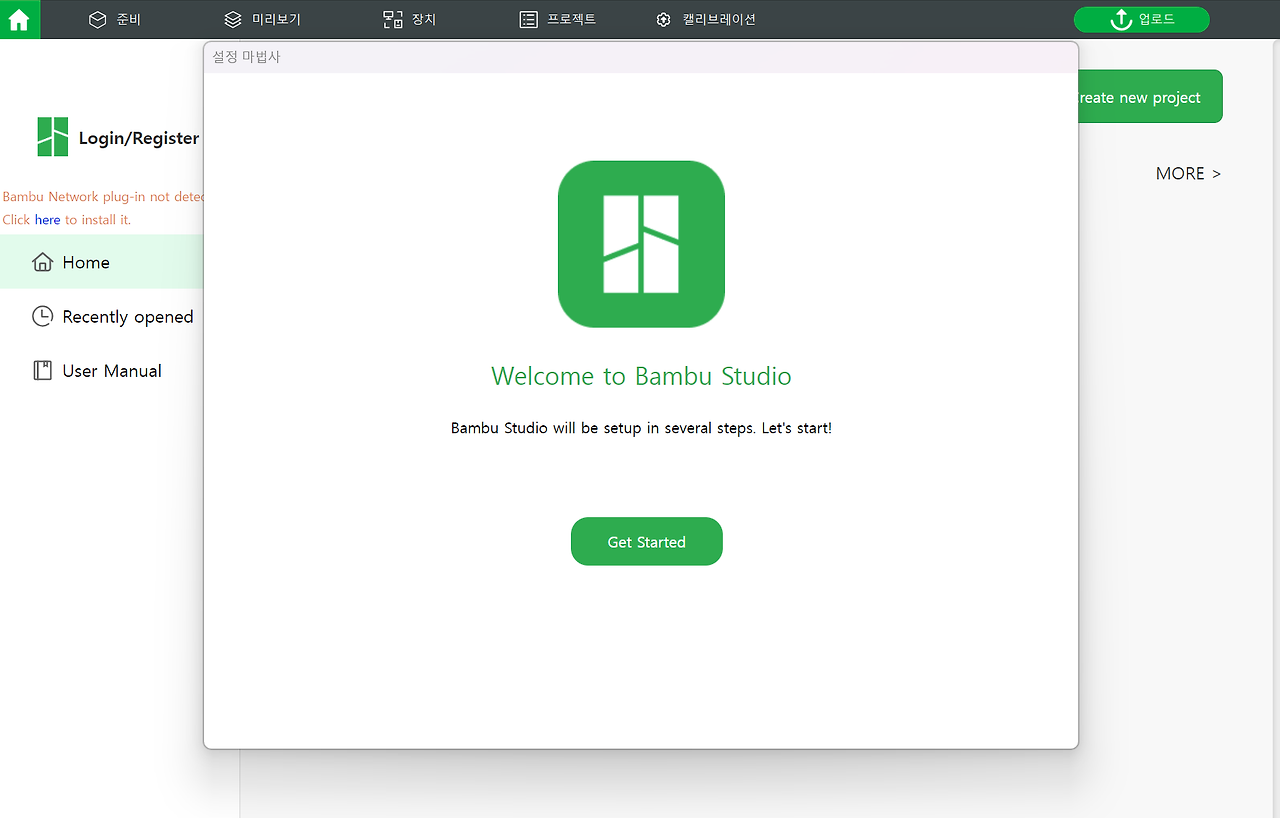Select the 프로젝트 tab
Image resolution: width=1280 pixels, height=818 pixels.
tap(558, 19)
